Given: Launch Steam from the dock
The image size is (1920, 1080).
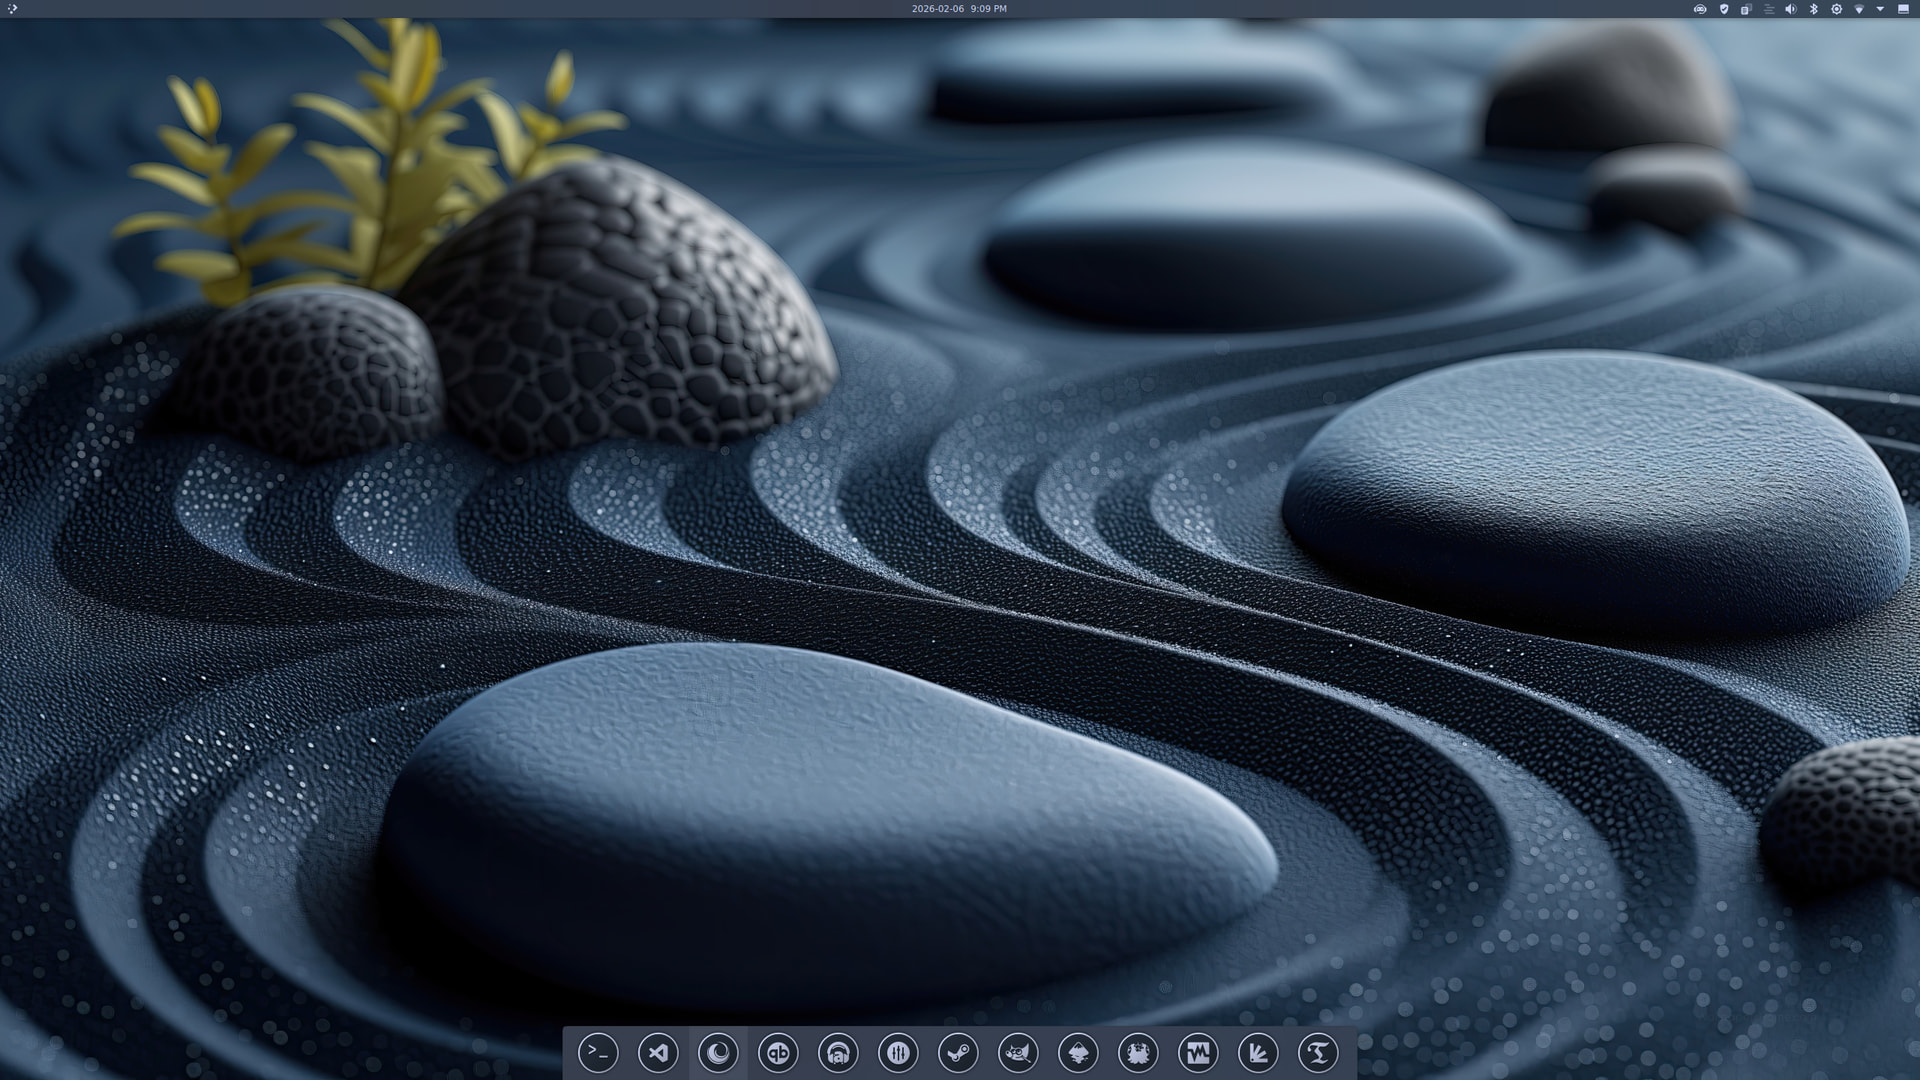Looking at the screenshot, I should (958, 1053).
